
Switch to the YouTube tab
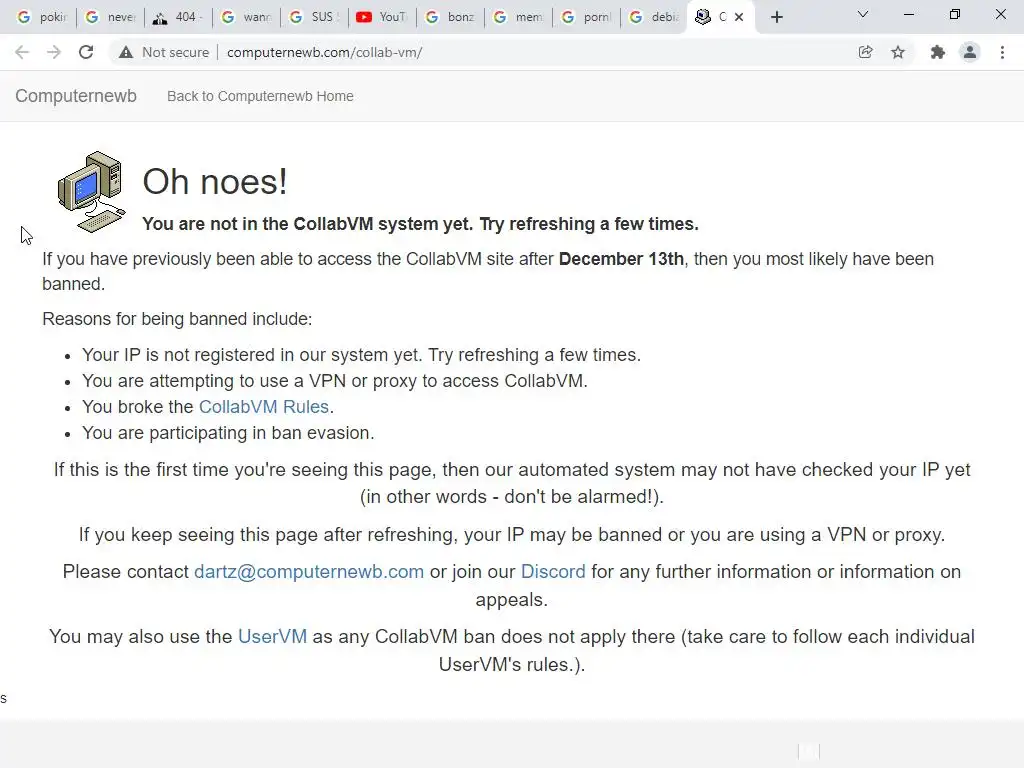point(383,17)
